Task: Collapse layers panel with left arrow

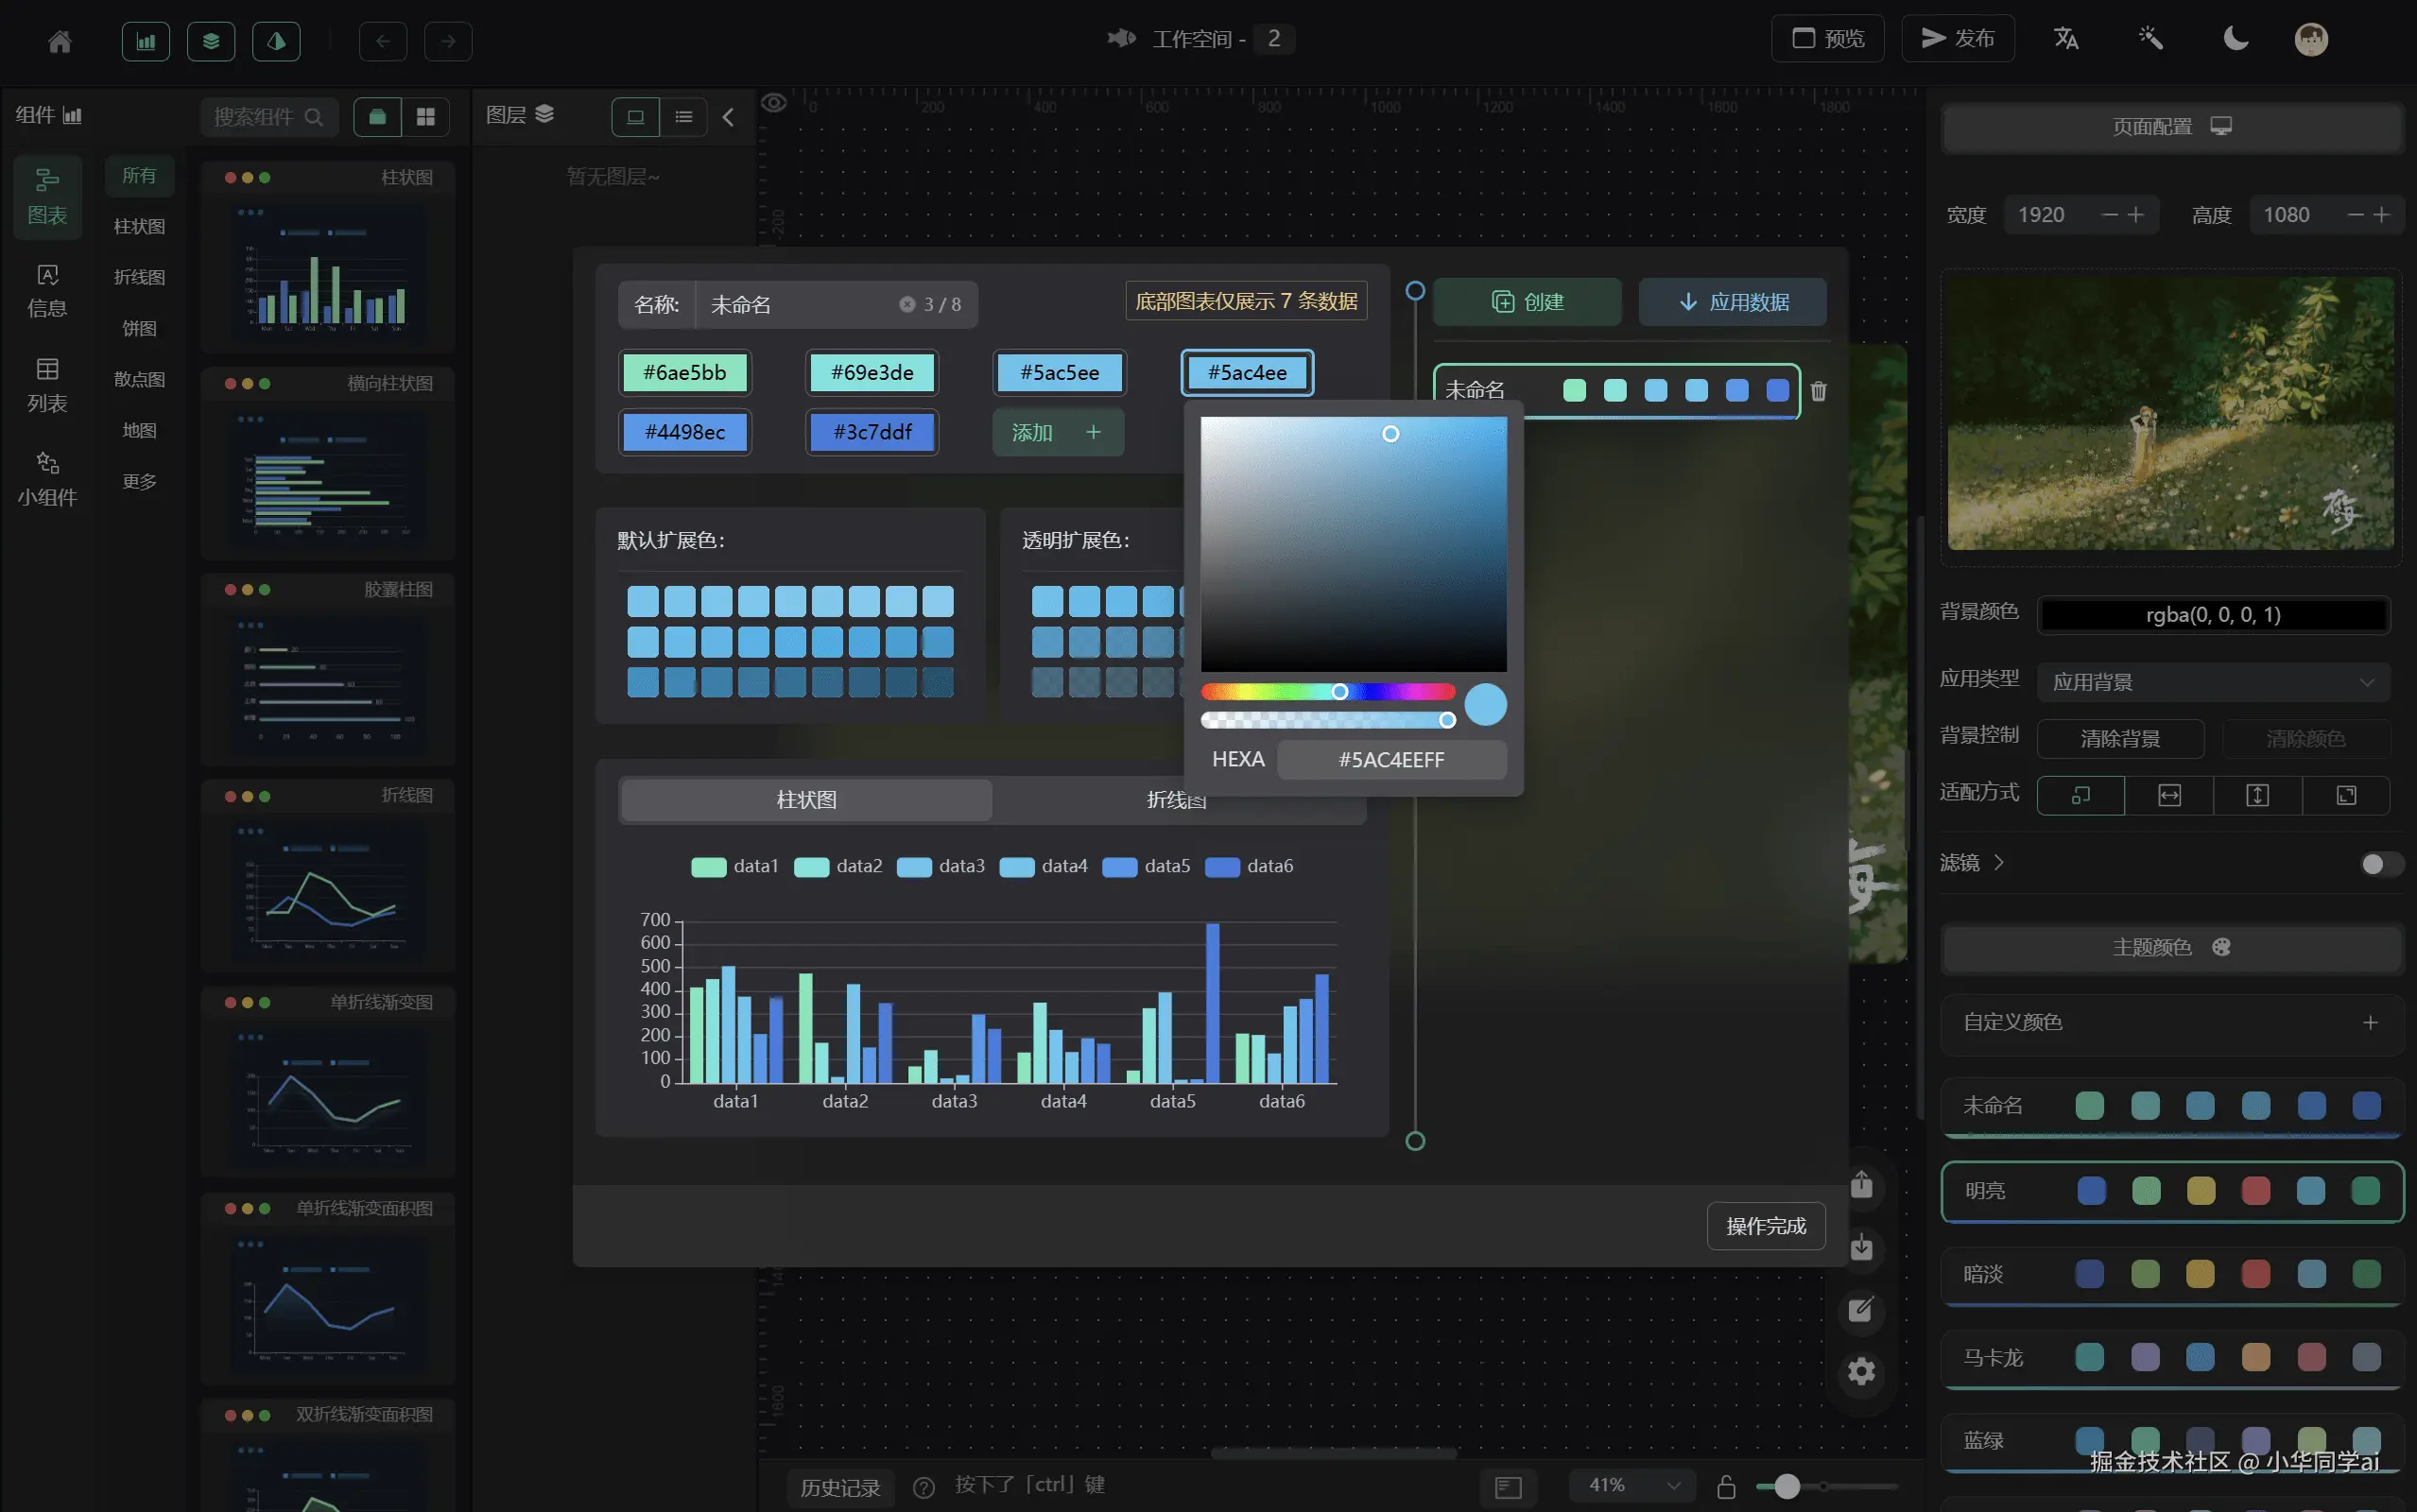Action: tap(728, 117)
